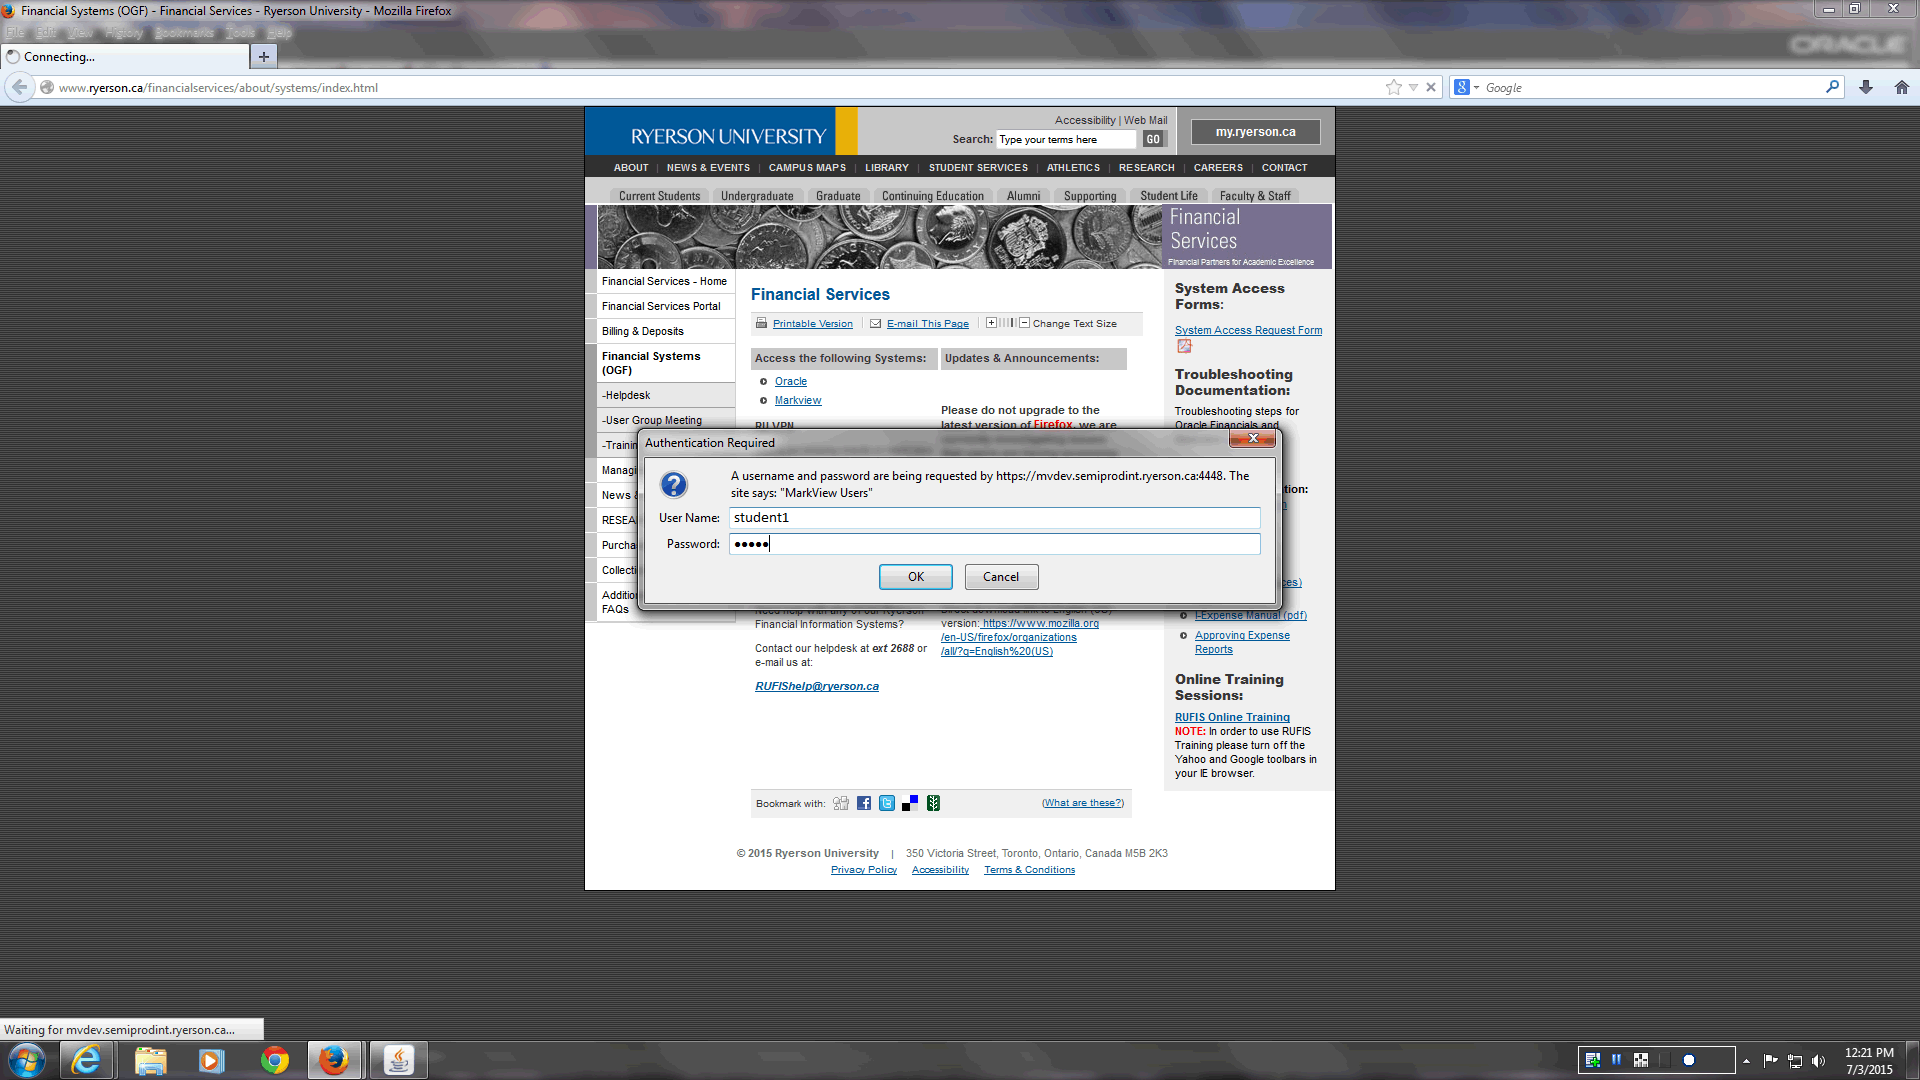Close the Authentication Required dialog
This screenshot has height=1080, width=1920.
[x=1253, y=438]
